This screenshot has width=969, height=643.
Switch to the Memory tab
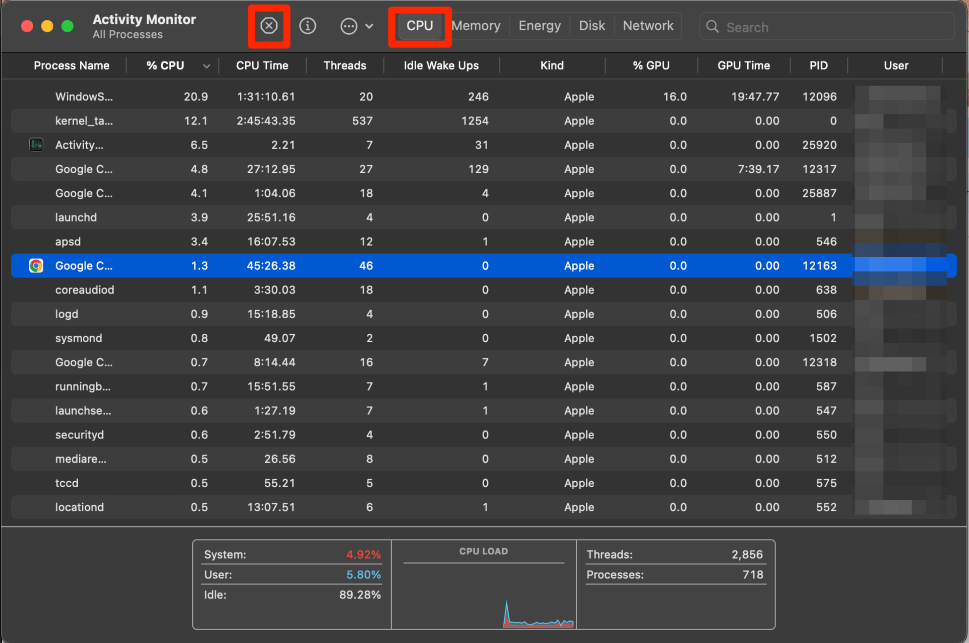click(475, 26)
